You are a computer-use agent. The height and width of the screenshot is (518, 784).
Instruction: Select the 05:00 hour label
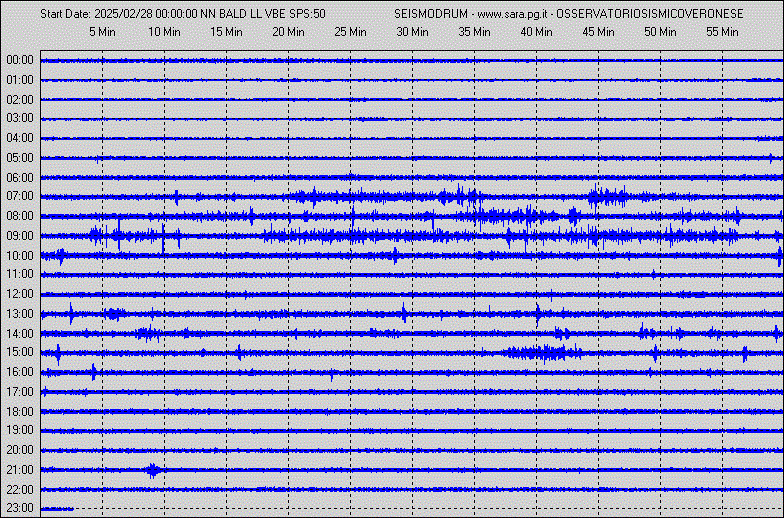click(20, 158)
